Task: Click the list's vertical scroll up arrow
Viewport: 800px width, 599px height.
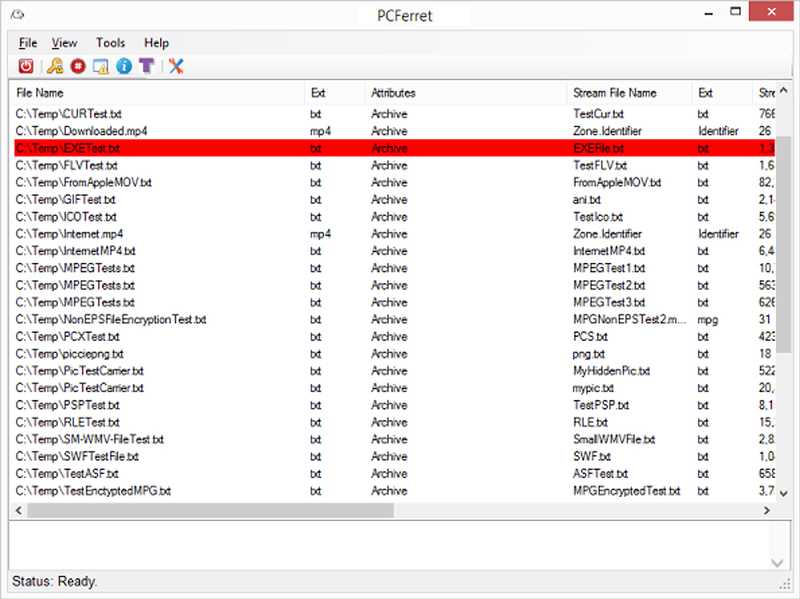Action: pos(784,91)
